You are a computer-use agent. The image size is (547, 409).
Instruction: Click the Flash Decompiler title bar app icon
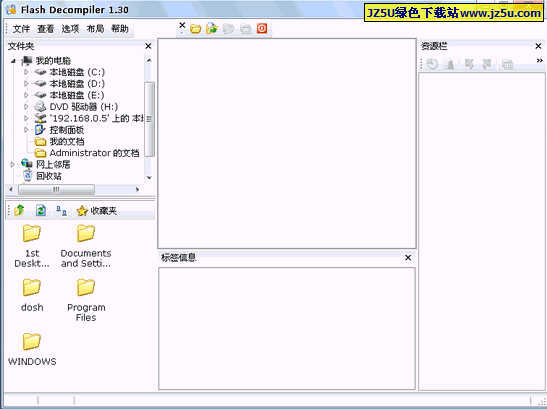(11, 9)
